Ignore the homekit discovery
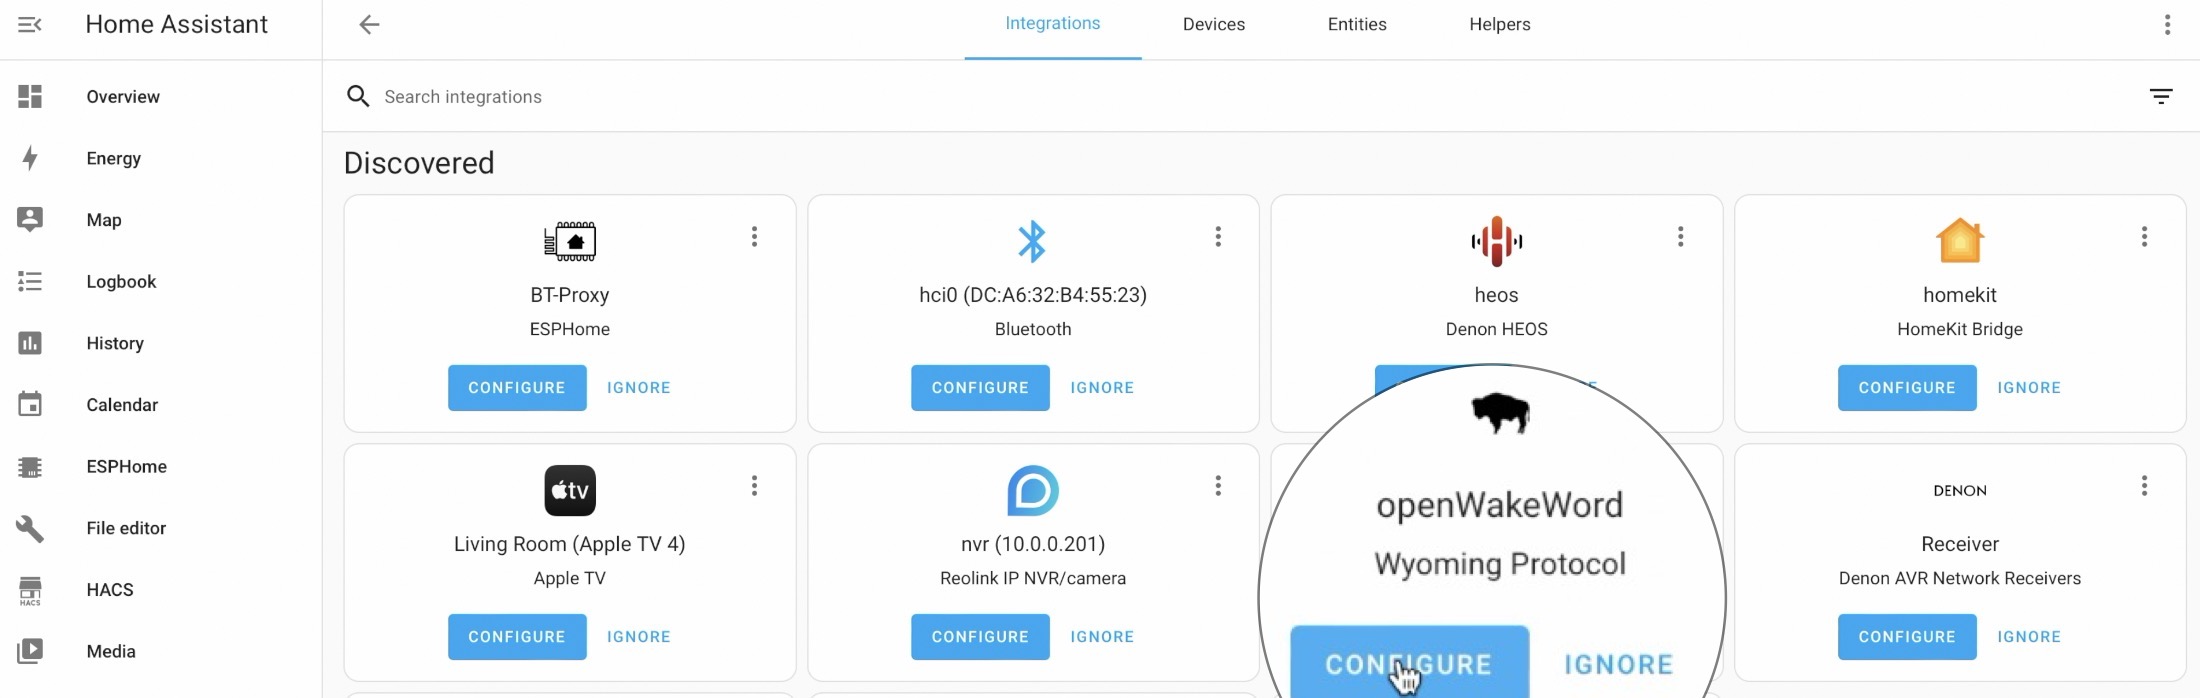The width and height of the screenshot is (2200, 698). click(x=2029, y=388)
